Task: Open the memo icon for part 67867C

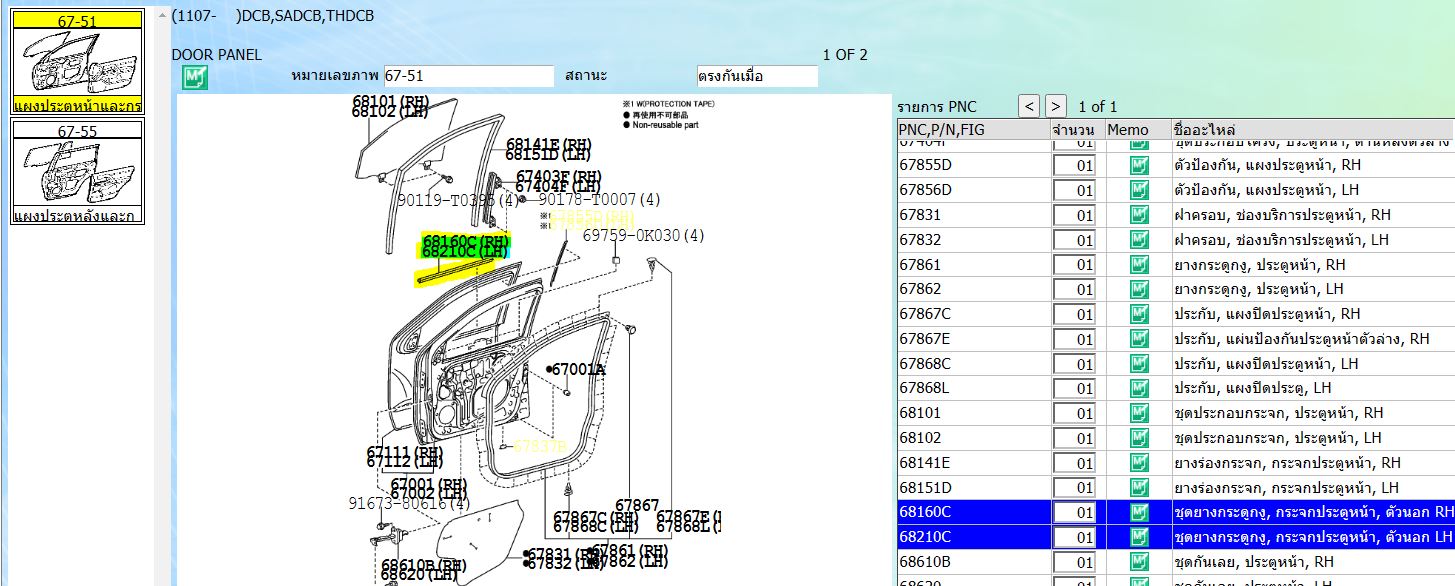Action: 1139,314
